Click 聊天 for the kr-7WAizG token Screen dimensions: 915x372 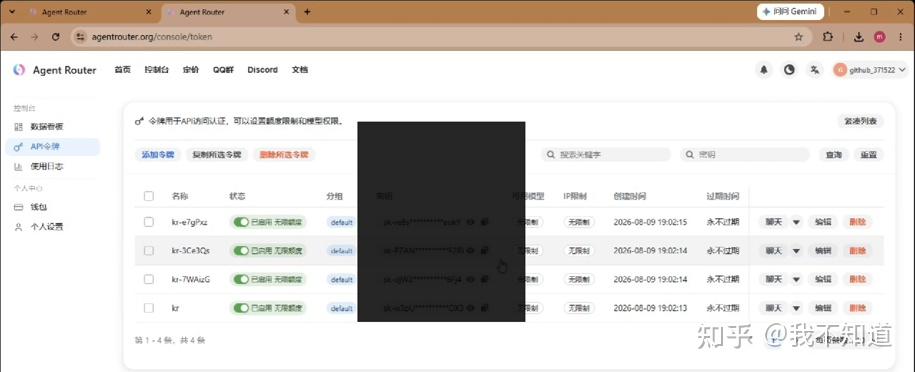pyautogui.click(x=773, y=279)
